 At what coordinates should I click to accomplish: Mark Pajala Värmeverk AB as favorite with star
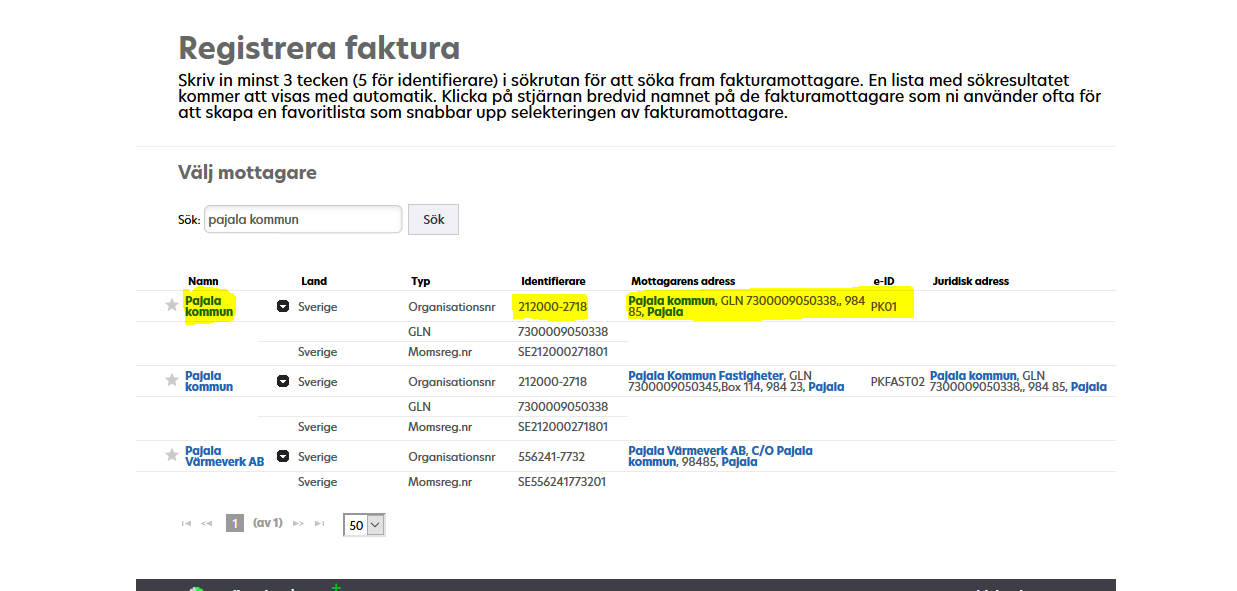172,455
